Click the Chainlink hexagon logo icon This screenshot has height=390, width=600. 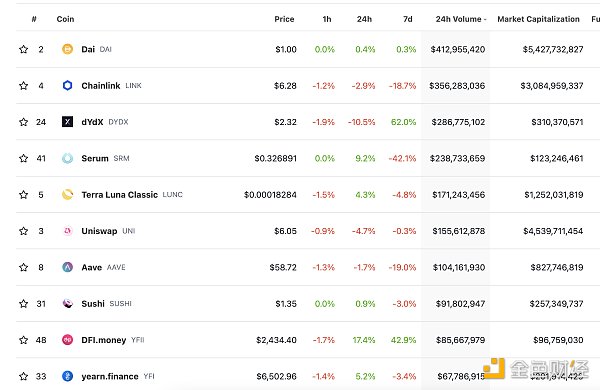[67, 85]
